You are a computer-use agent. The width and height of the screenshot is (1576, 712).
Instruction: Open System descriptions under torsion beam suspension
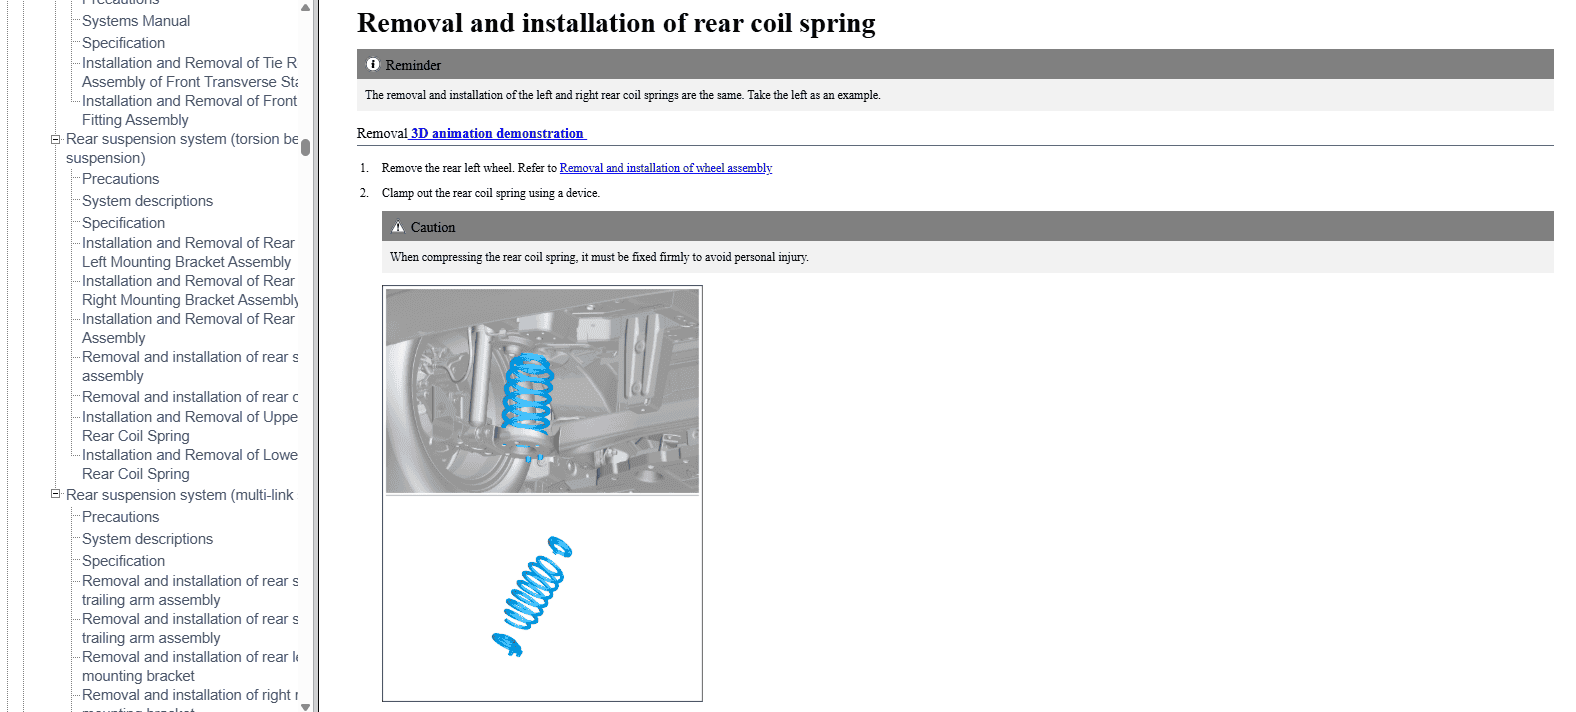(x=147, y=201)
